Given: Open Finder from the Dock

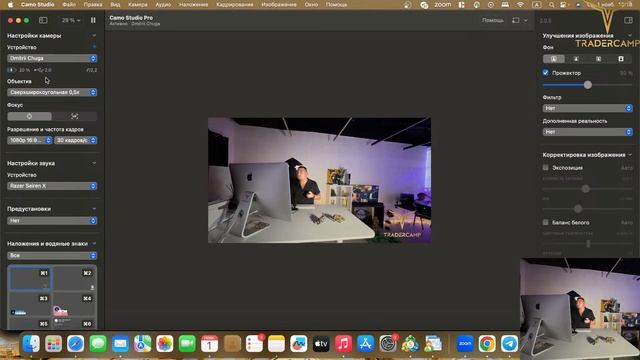Looking at the screenshot, I should point(31,344).
